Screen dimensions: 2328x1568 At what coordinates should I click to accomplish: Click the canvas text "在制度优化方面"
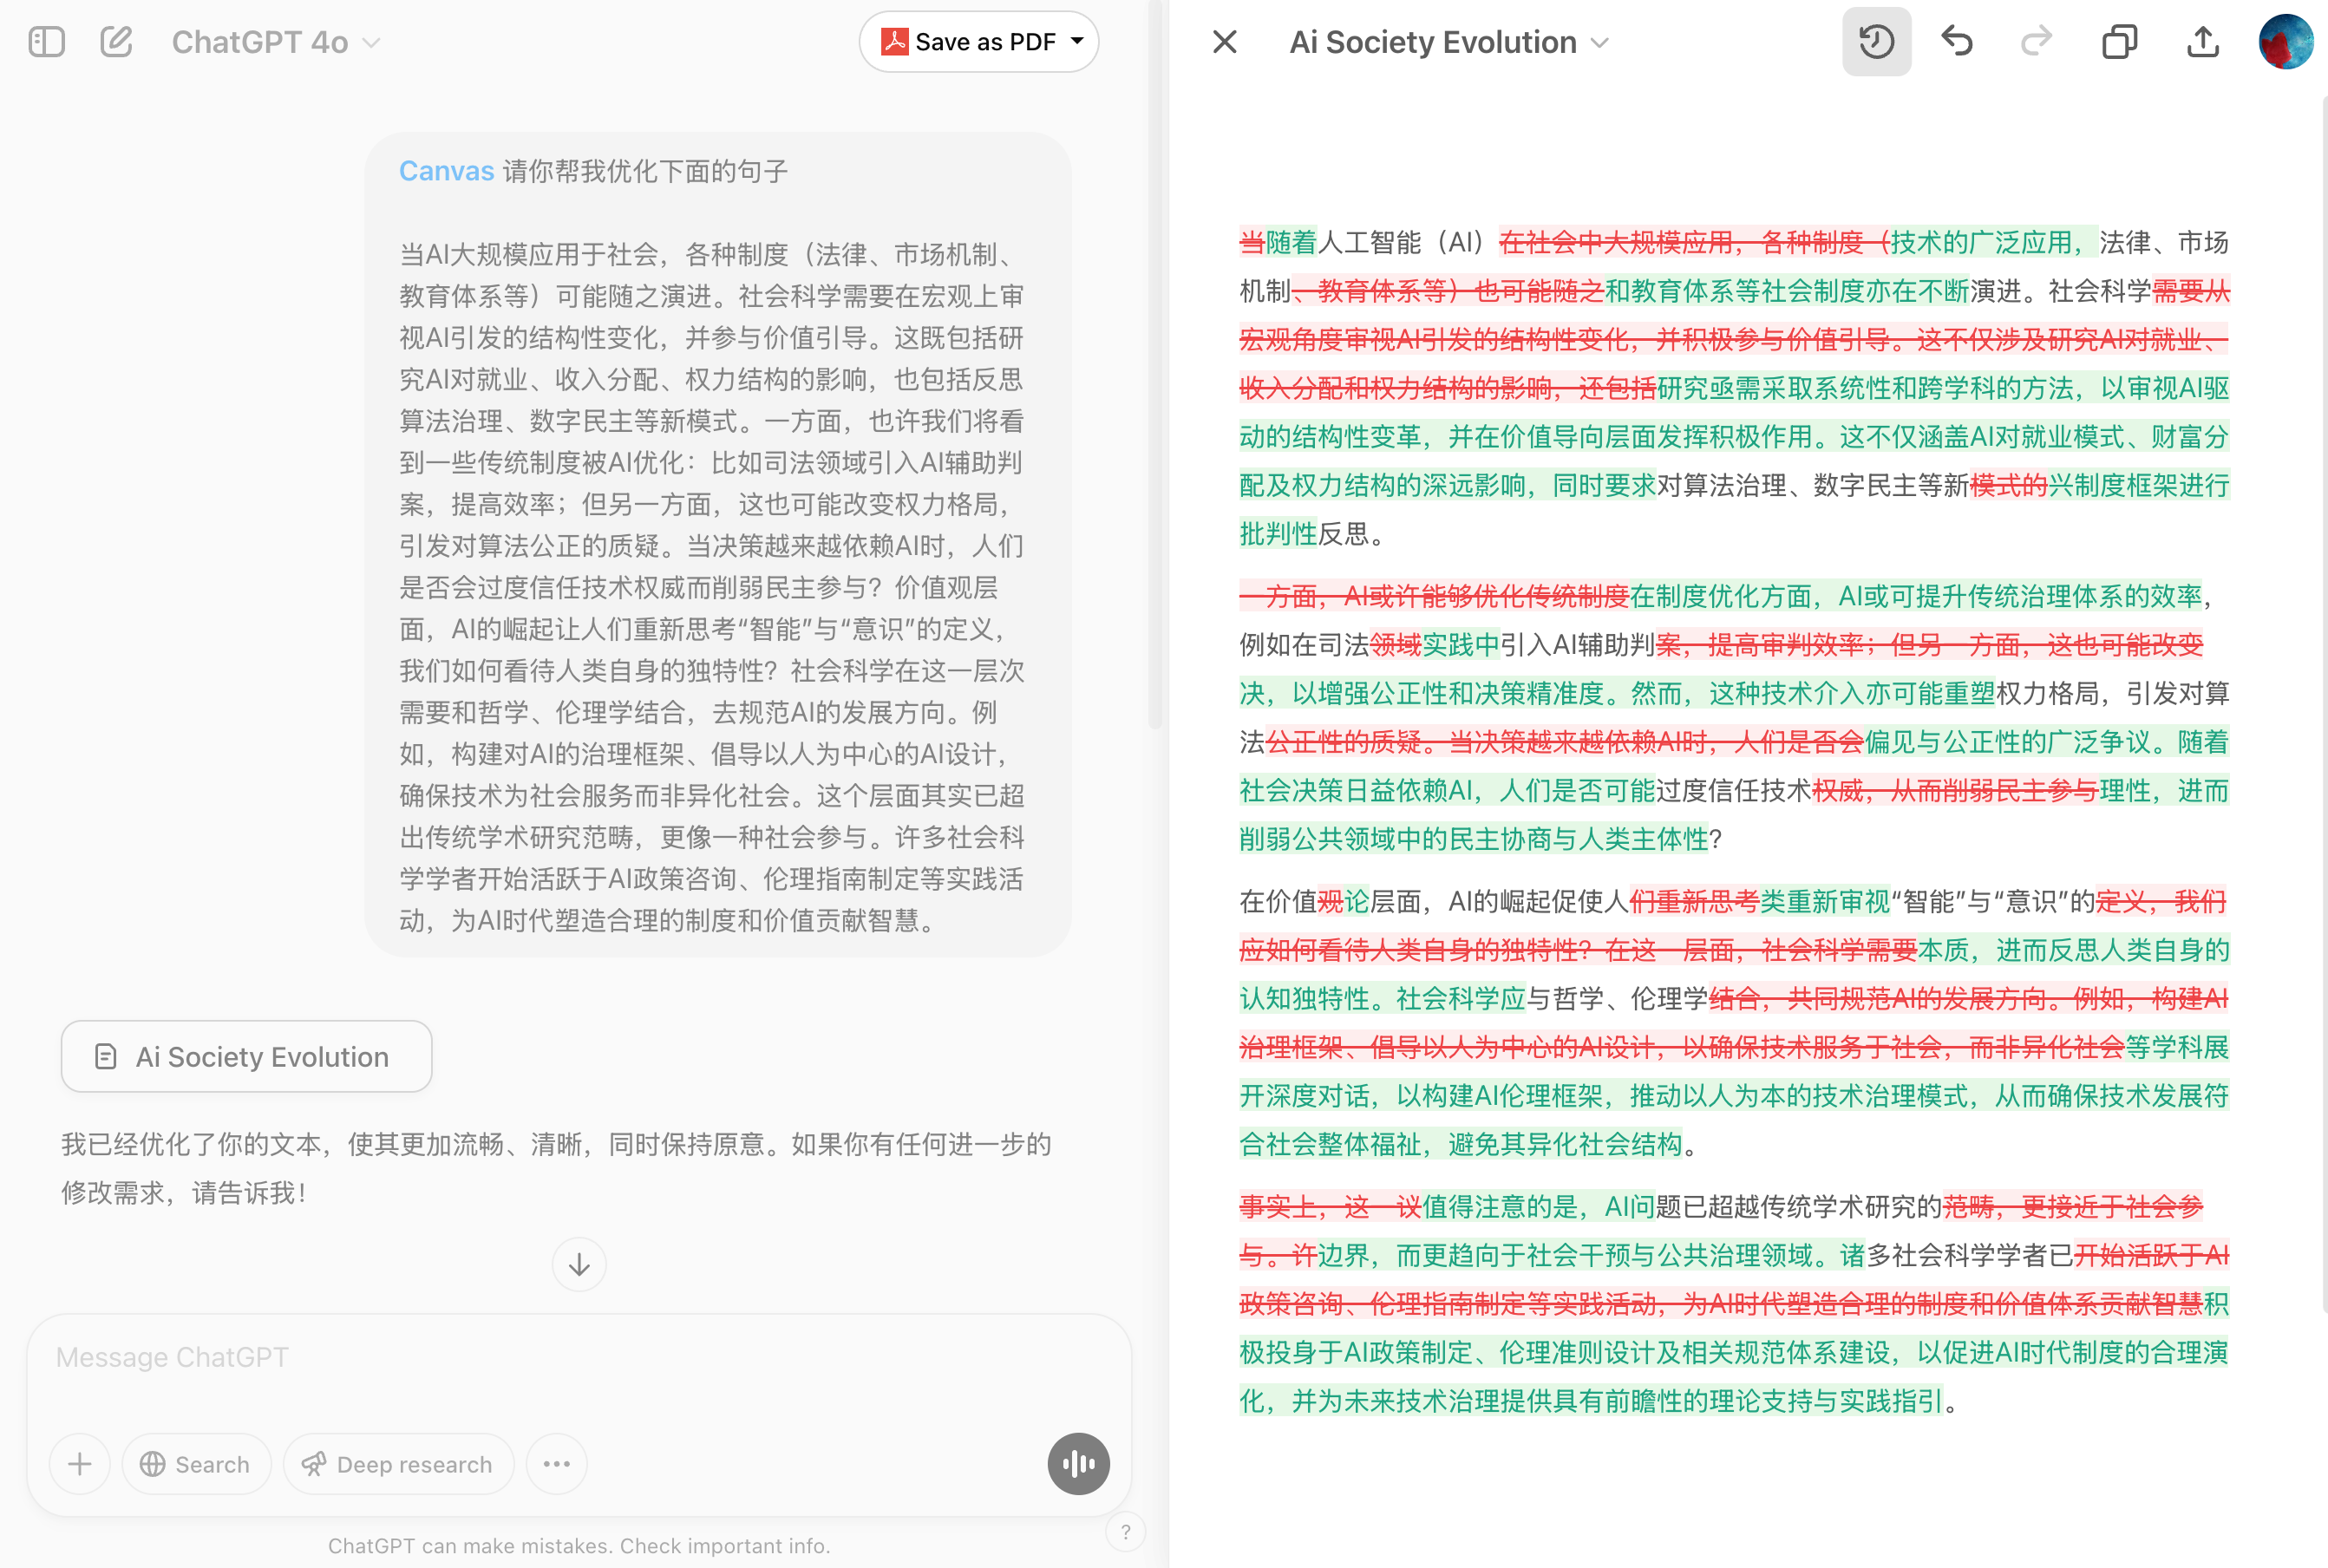1722,596
